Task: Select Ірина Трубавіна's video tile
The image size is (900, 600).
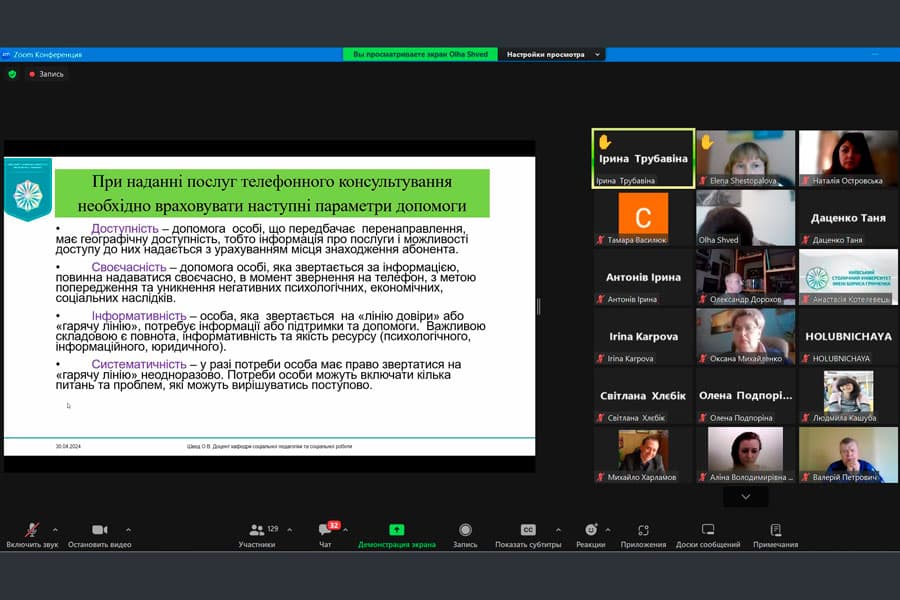Action: [x=643, y=158]
